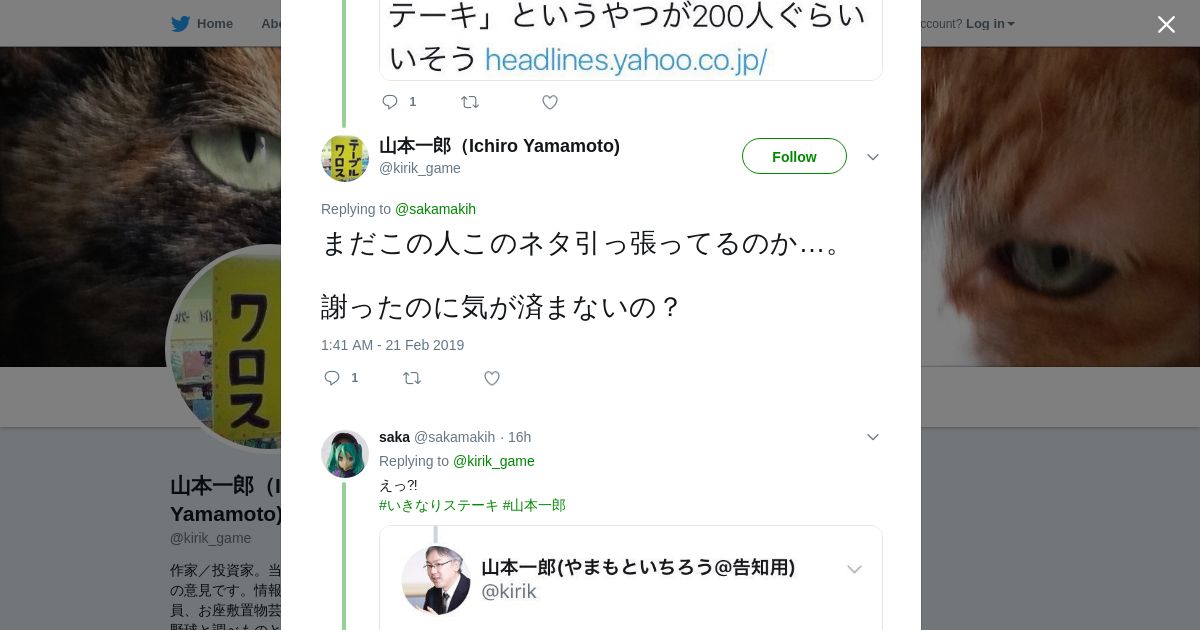Go to the Home menu item
1200x630 pixels.
point(214,24)
